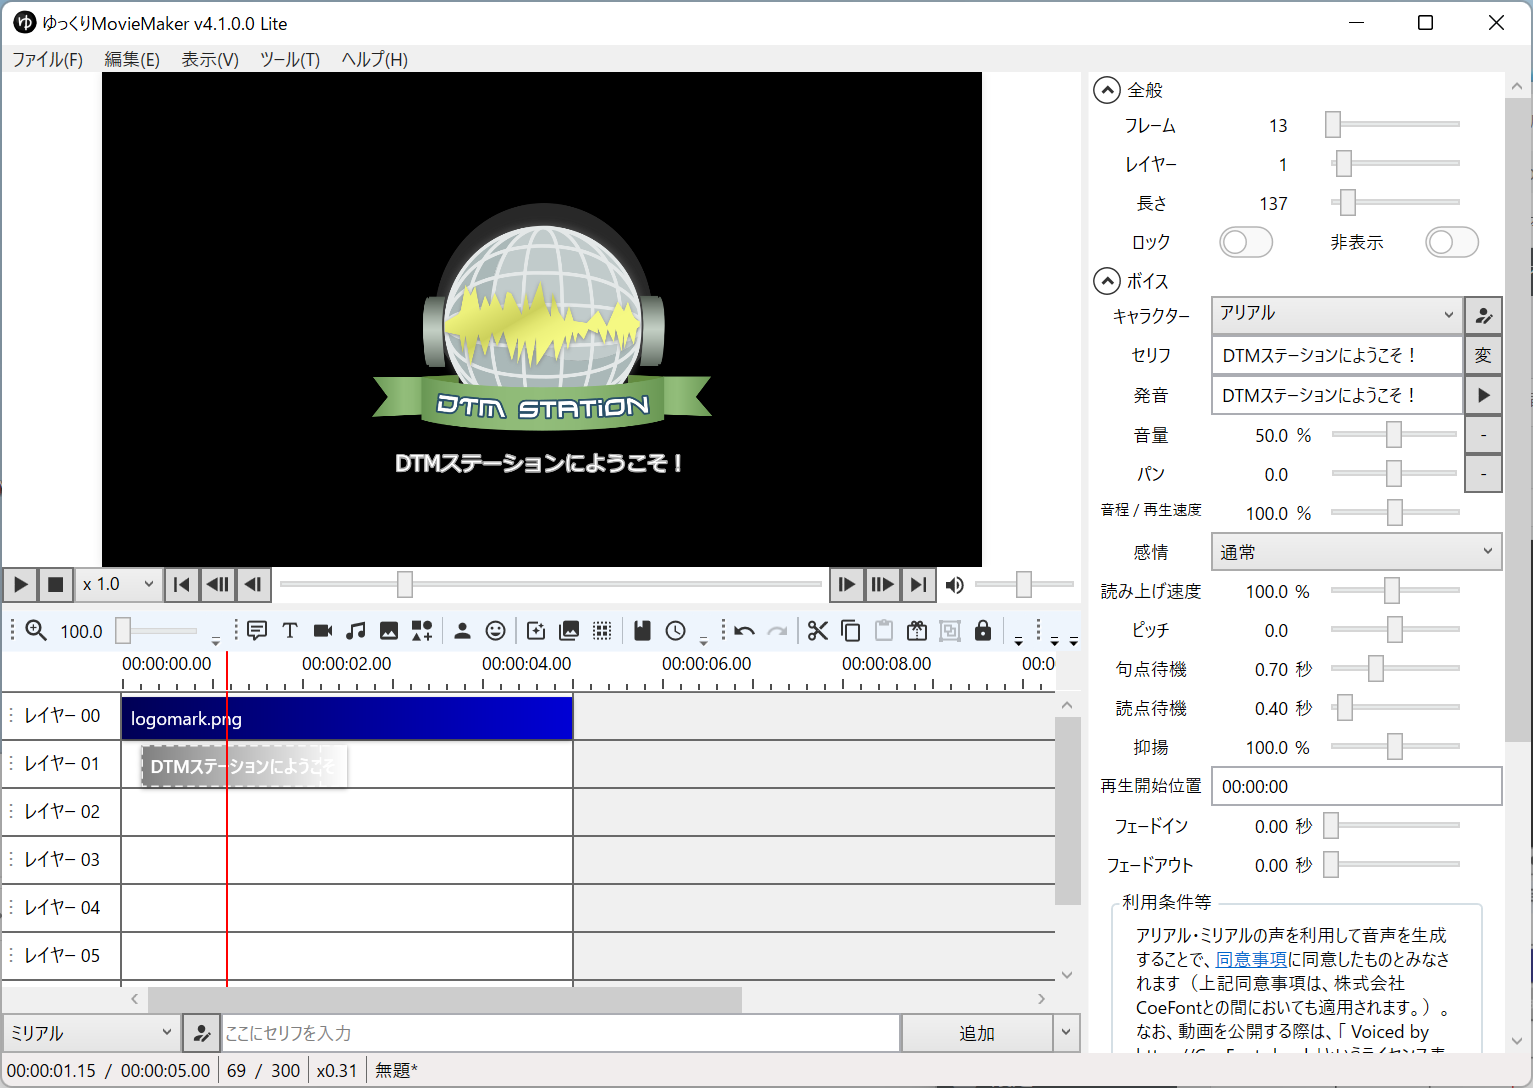This screenshot has width=1533, height=1088.
Task: Click the ここにセリフを入力 input box
Action: coord(560,1033)
